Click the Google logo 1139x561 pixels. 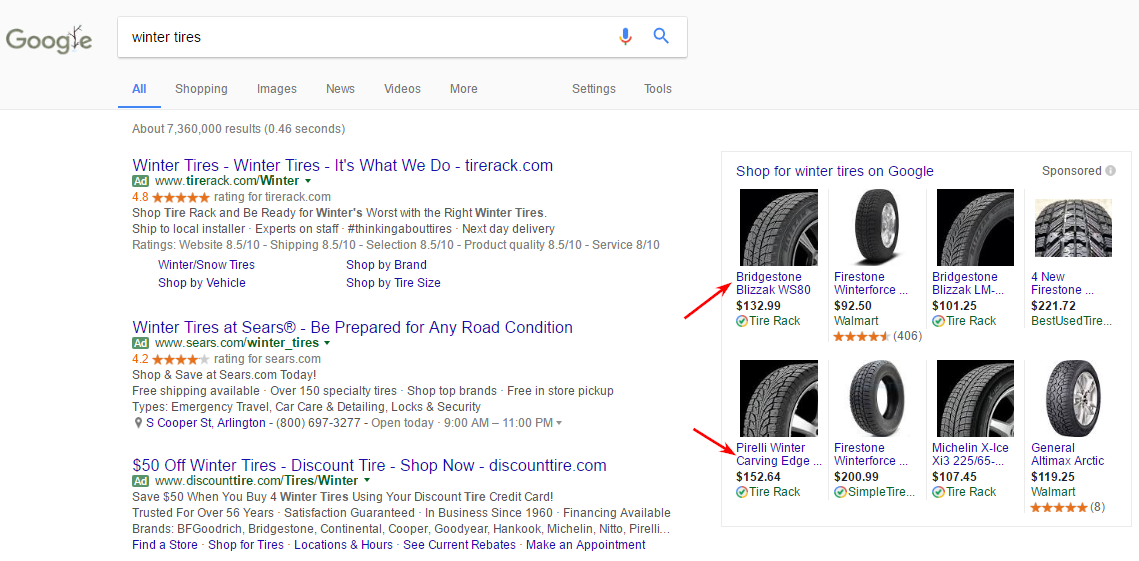point(49,40)
